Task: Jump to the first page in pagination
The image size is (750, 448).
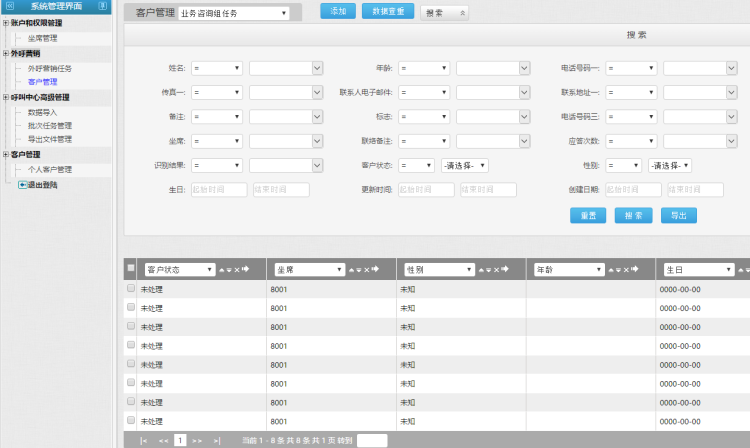Action: point(144,440)
